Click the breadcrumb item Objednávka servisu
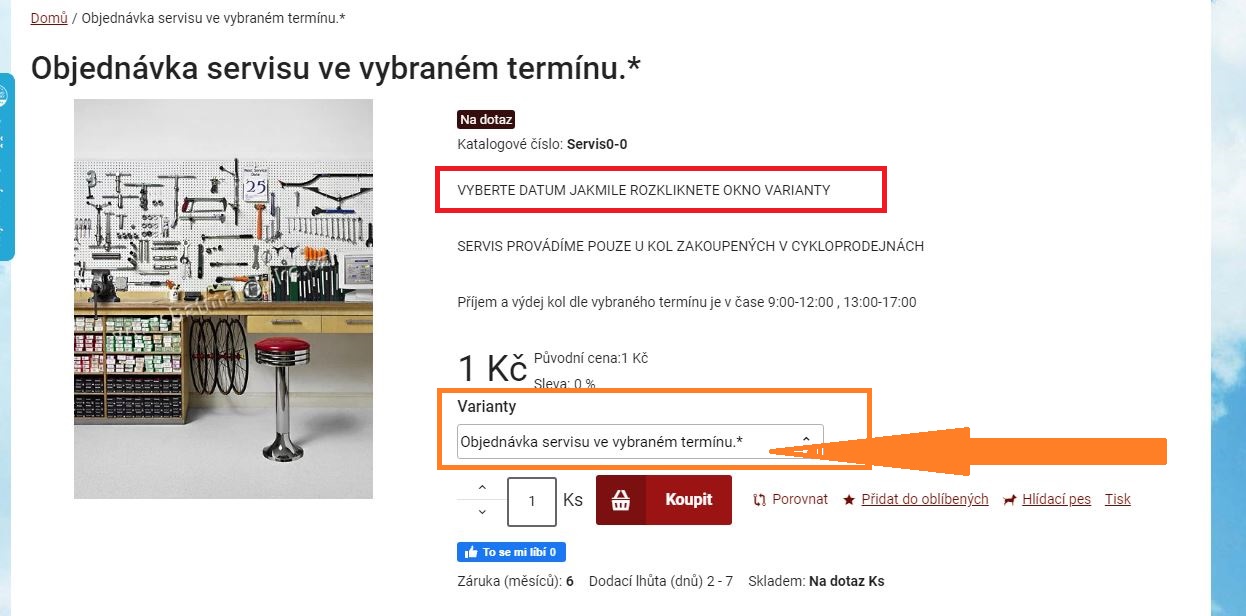The width and height of the screenshot is (1246, 616). [214, 18]
